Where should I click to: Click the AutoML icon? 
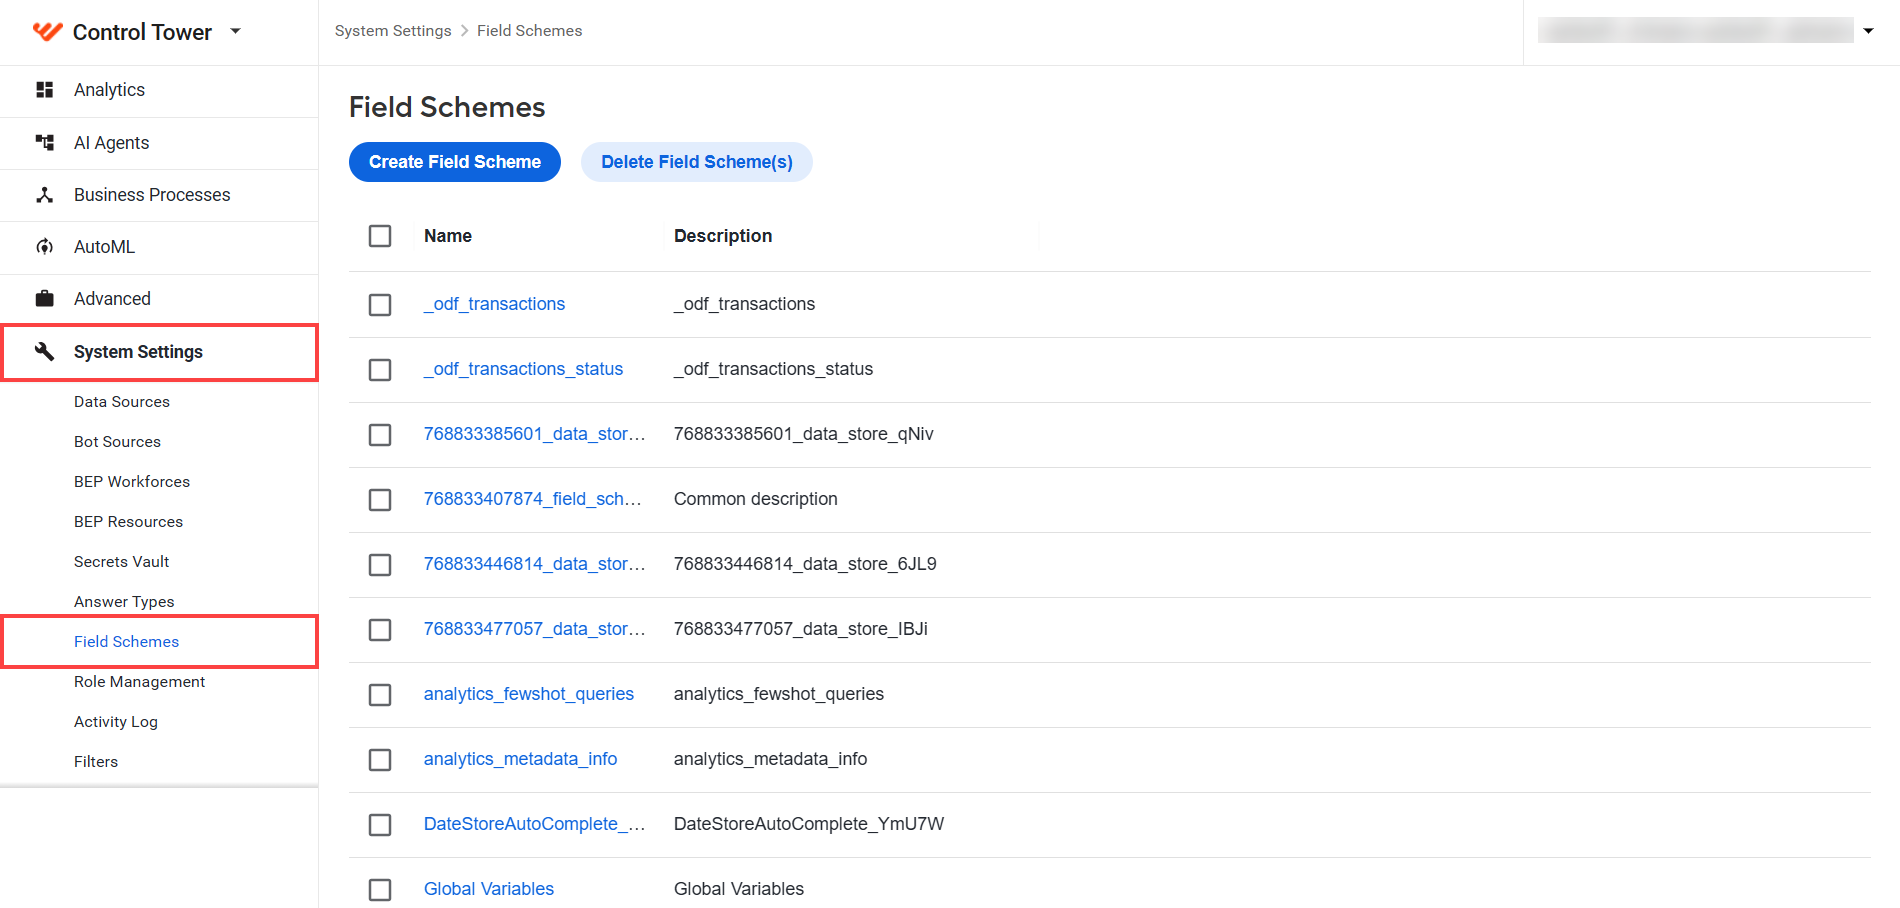click(44, 247)
